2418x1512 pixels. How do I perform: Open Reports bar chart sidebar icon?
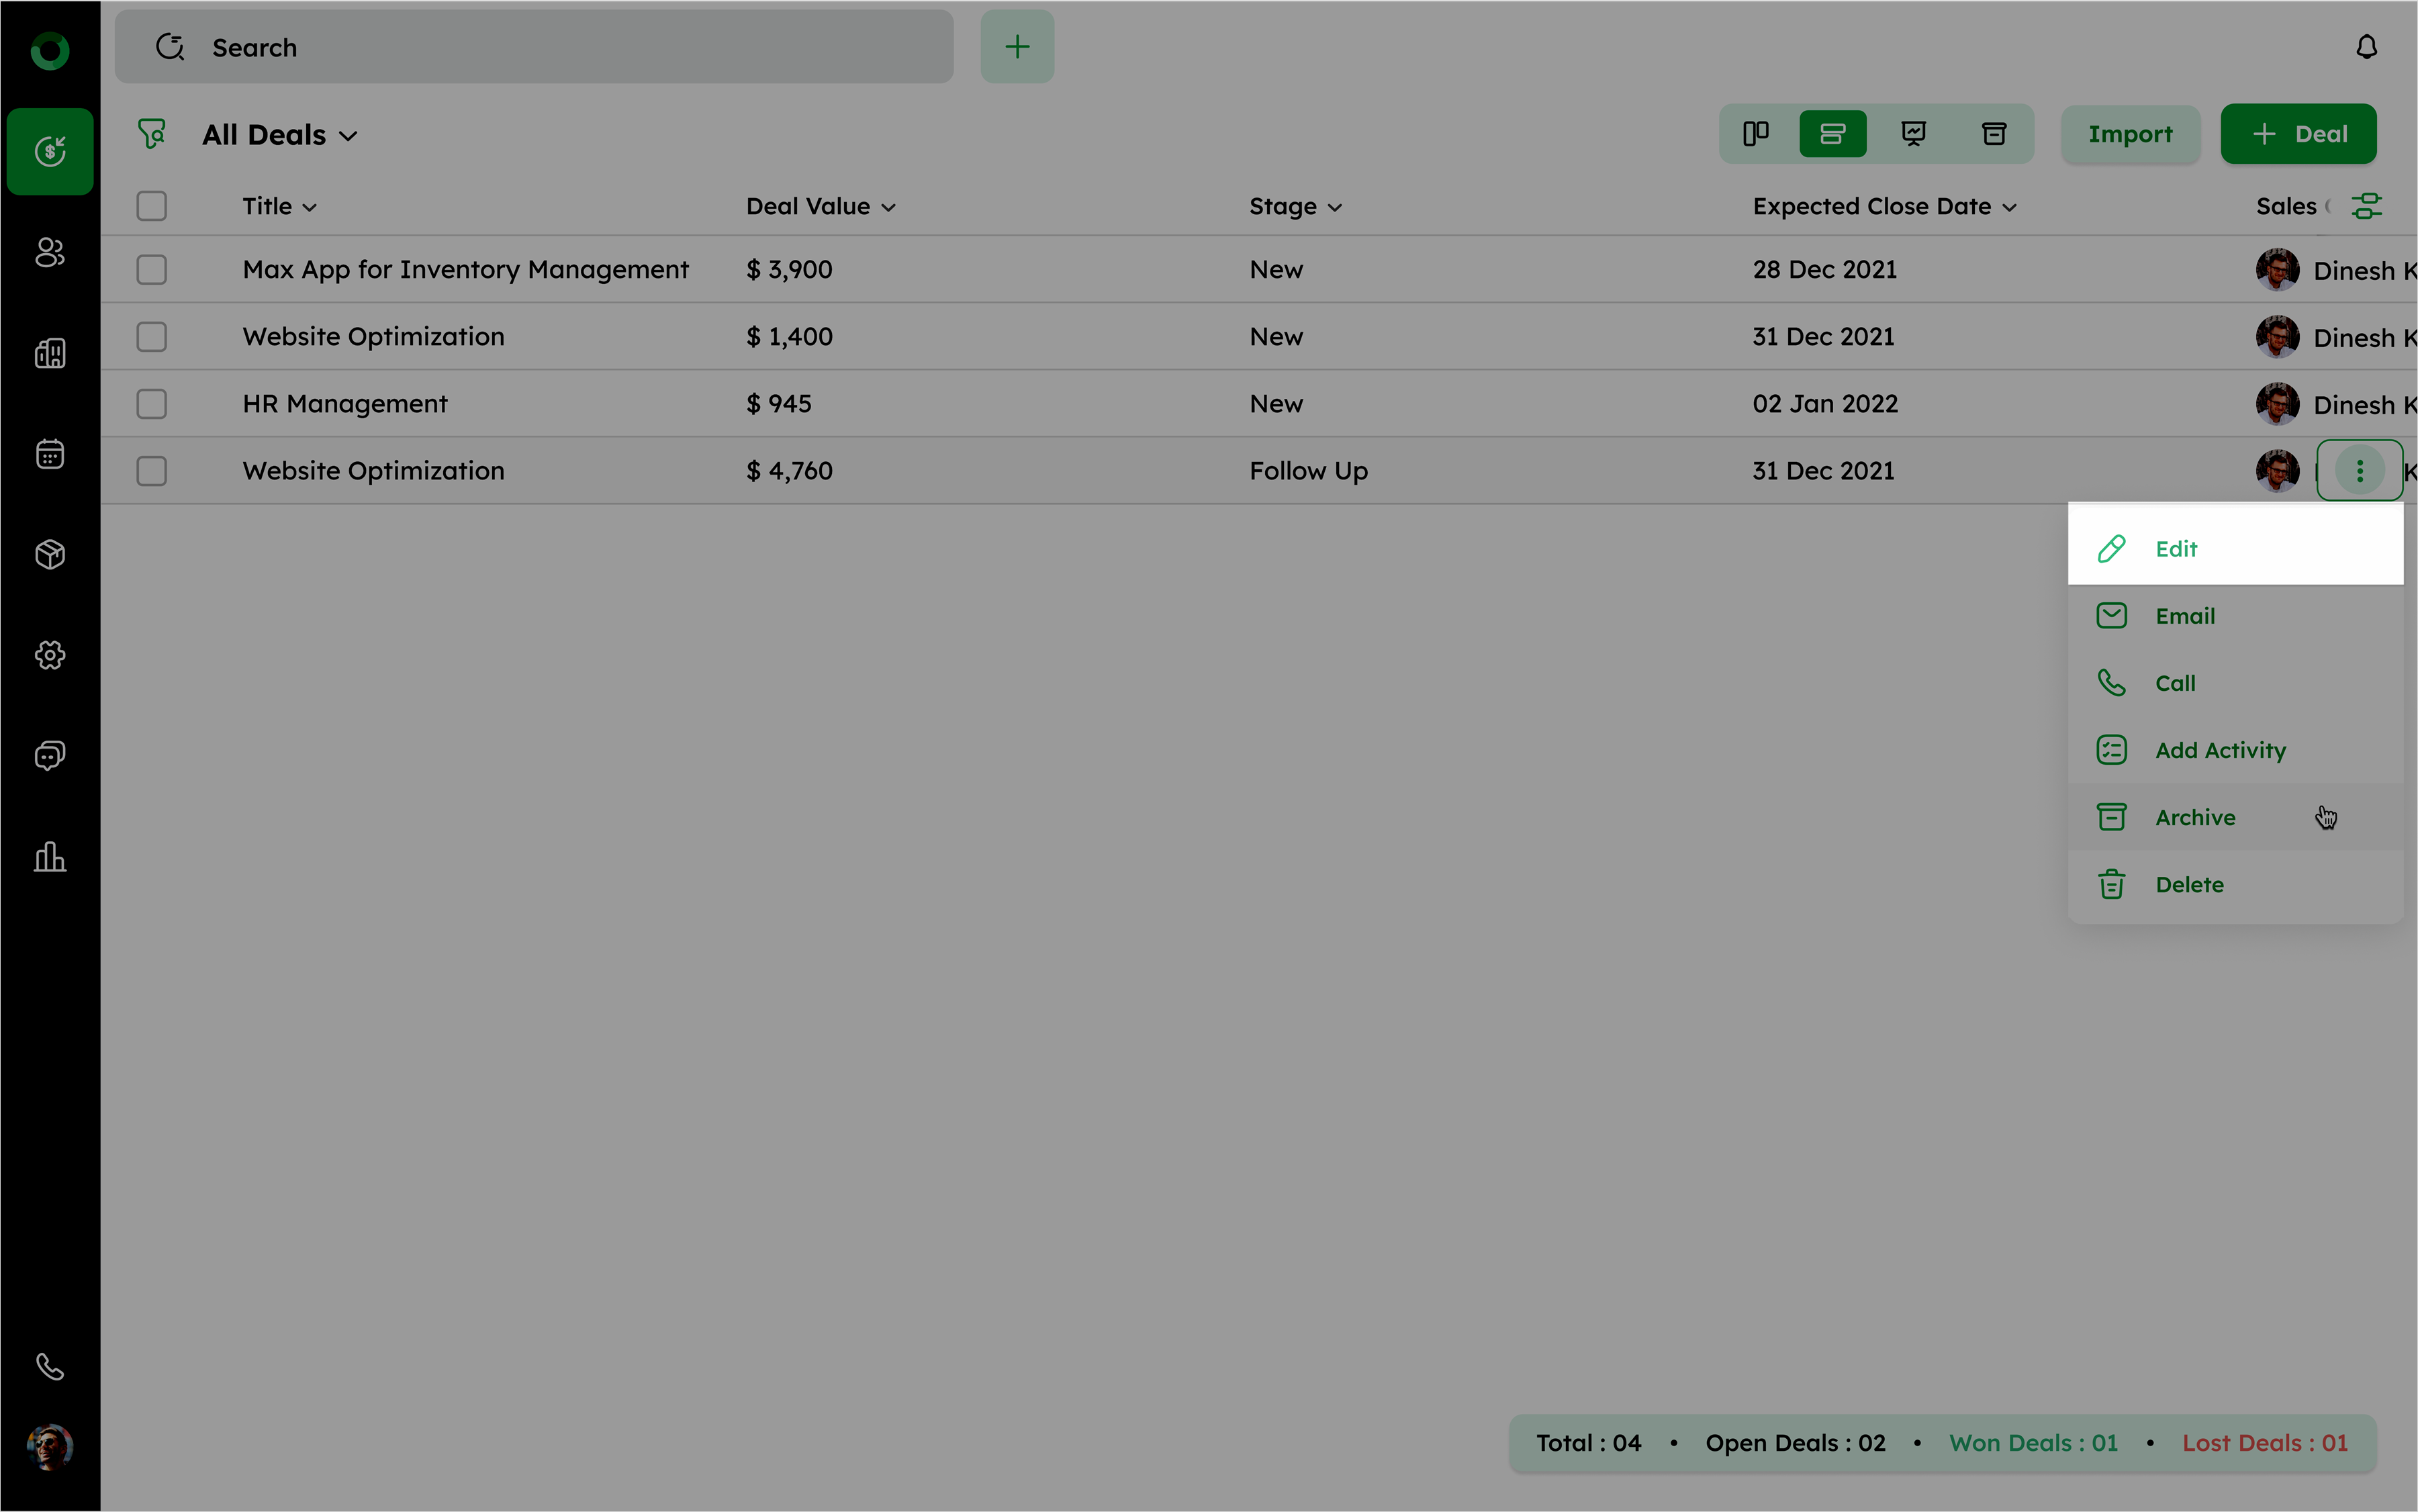coord(50,857)
